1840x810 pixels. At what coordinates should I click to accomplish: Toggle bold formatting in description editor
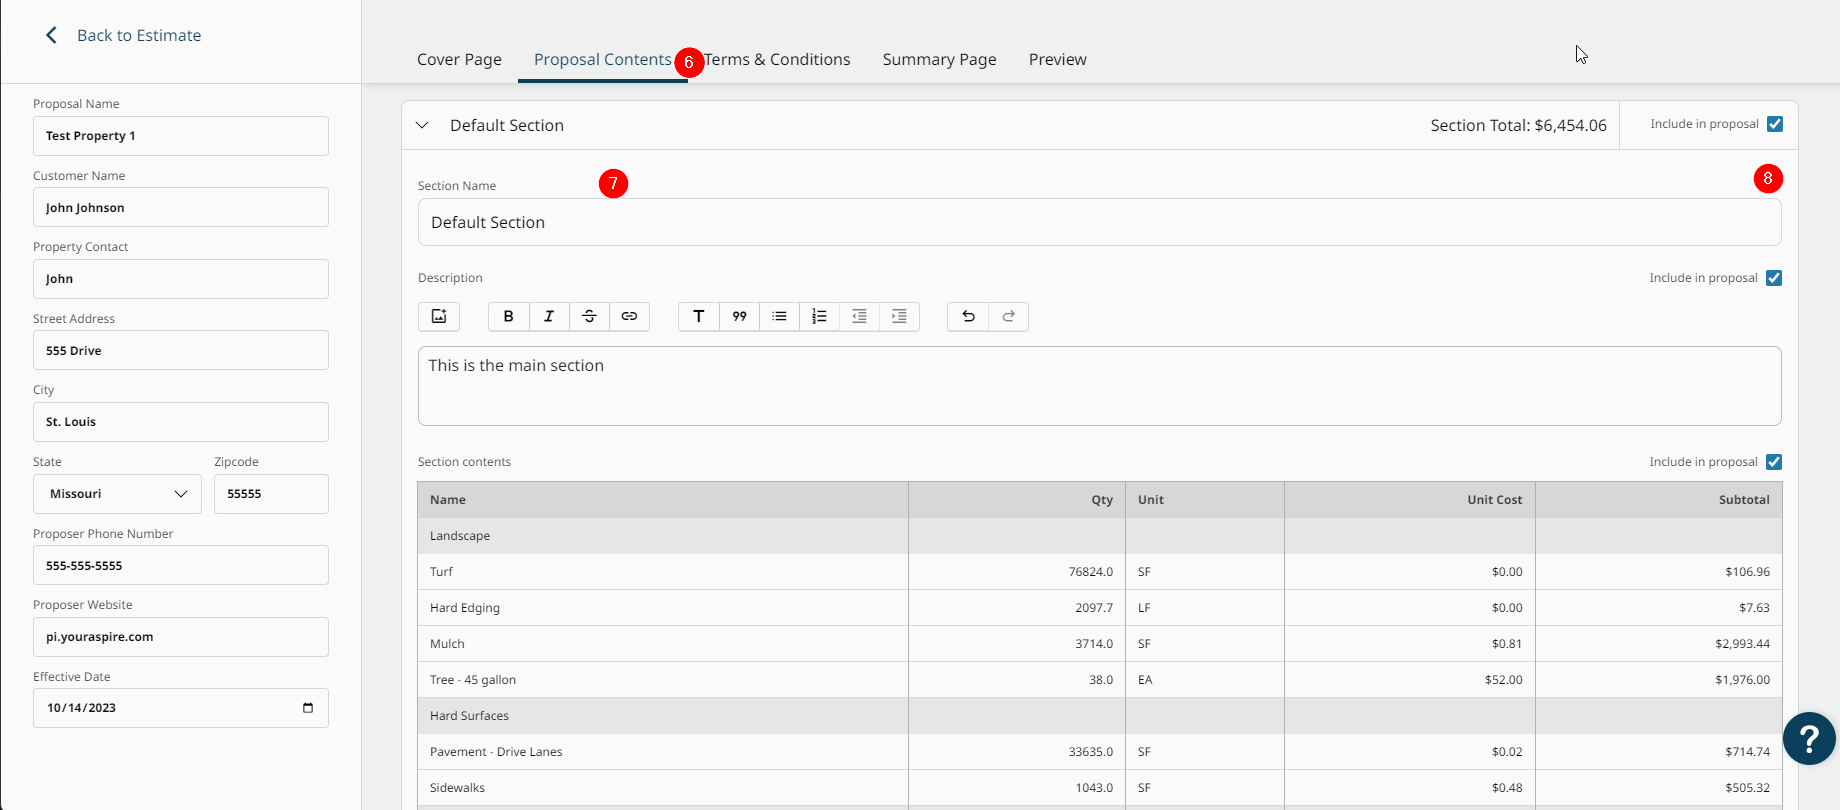pos(508,316)
